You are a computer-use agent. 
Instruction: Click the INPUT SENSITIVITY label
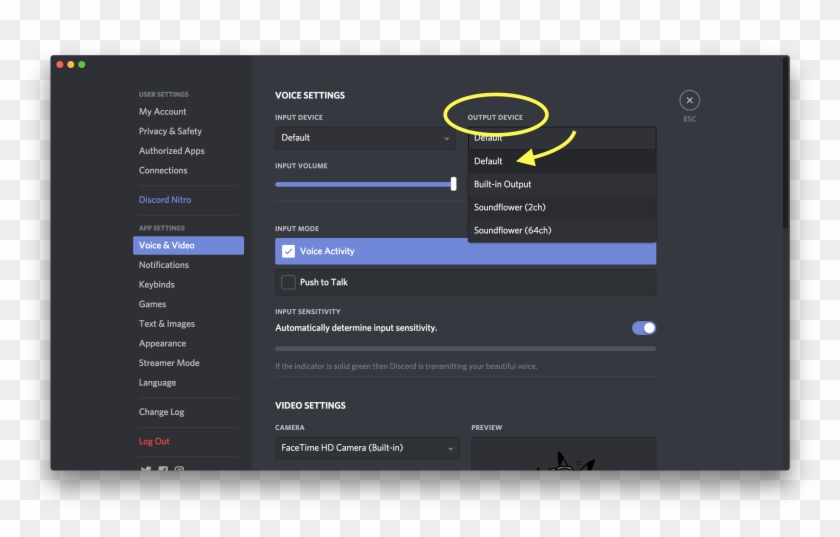[x=308, y=312]
